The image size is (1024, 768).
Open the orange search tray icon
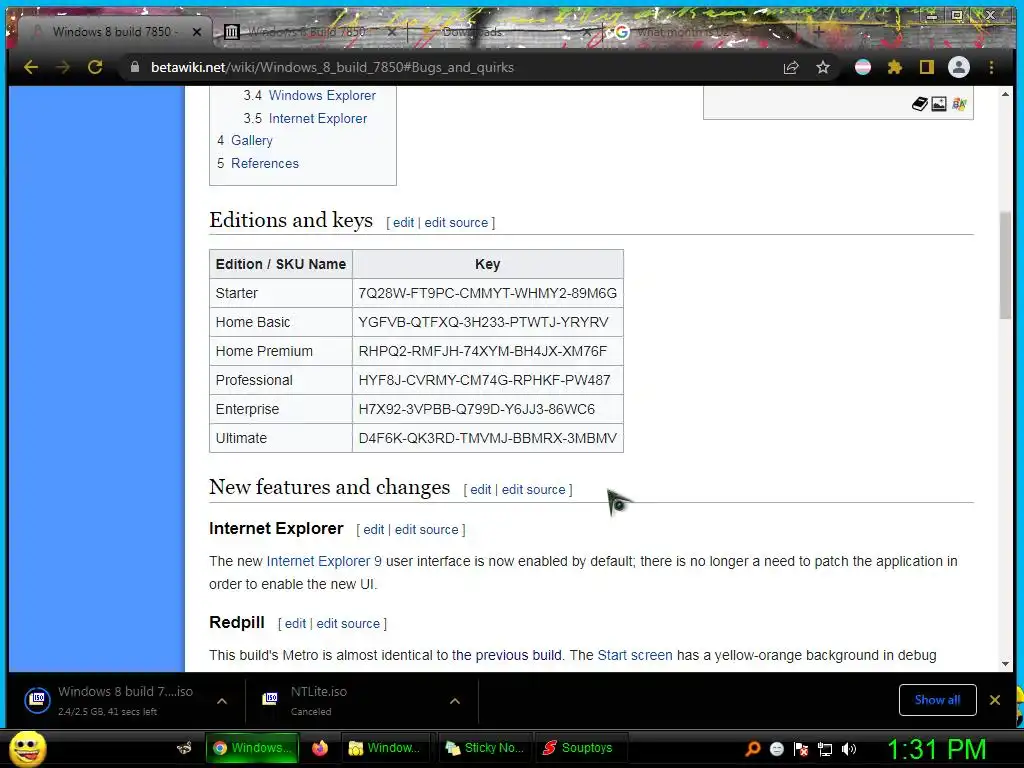753,749
